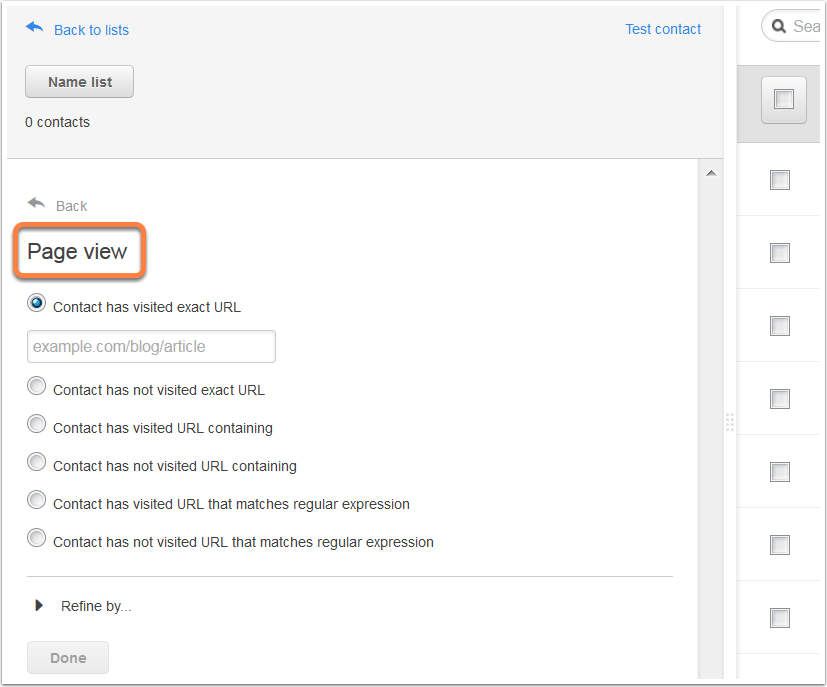Click the Name list button
Image resolution: width=827 pixels, height=687 pixels.
point(80,82)
